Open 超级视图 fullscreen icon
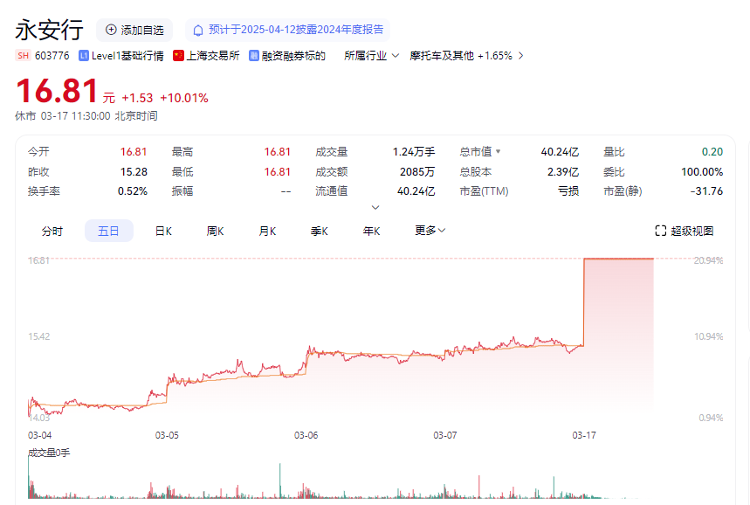The image size is (750, 505). pyautogui.click(x=660, y=231)
